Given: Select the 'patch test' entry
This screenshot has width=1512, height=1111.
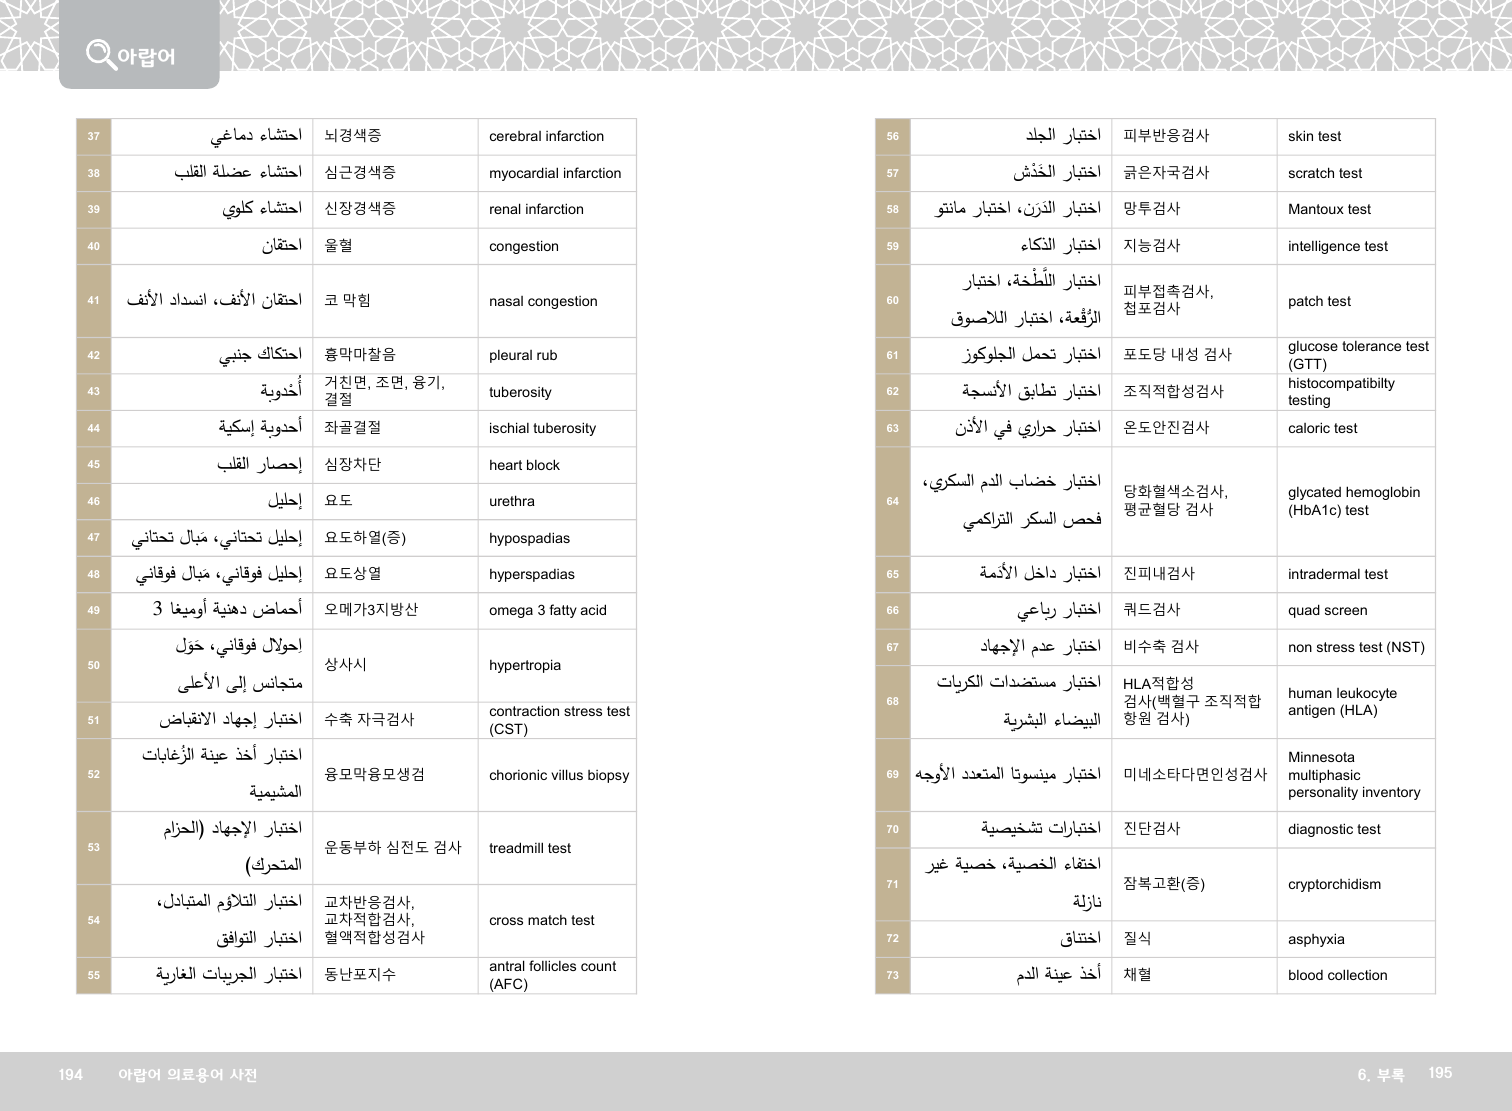Looking at the screenshot, I should click(x=1319, y=301).
